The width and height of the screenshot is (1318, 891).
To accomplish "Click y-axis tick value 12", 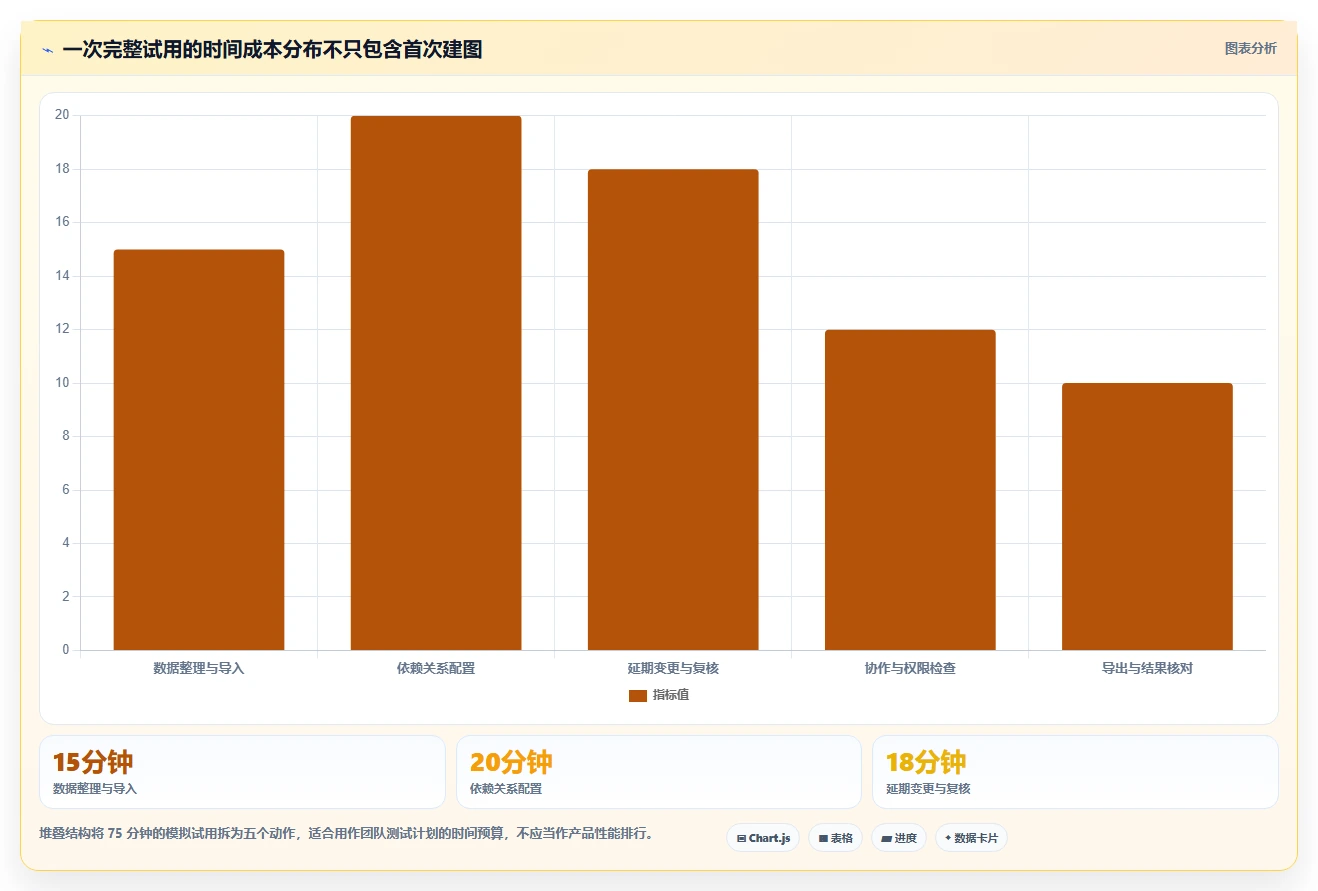I will (63, 329).
